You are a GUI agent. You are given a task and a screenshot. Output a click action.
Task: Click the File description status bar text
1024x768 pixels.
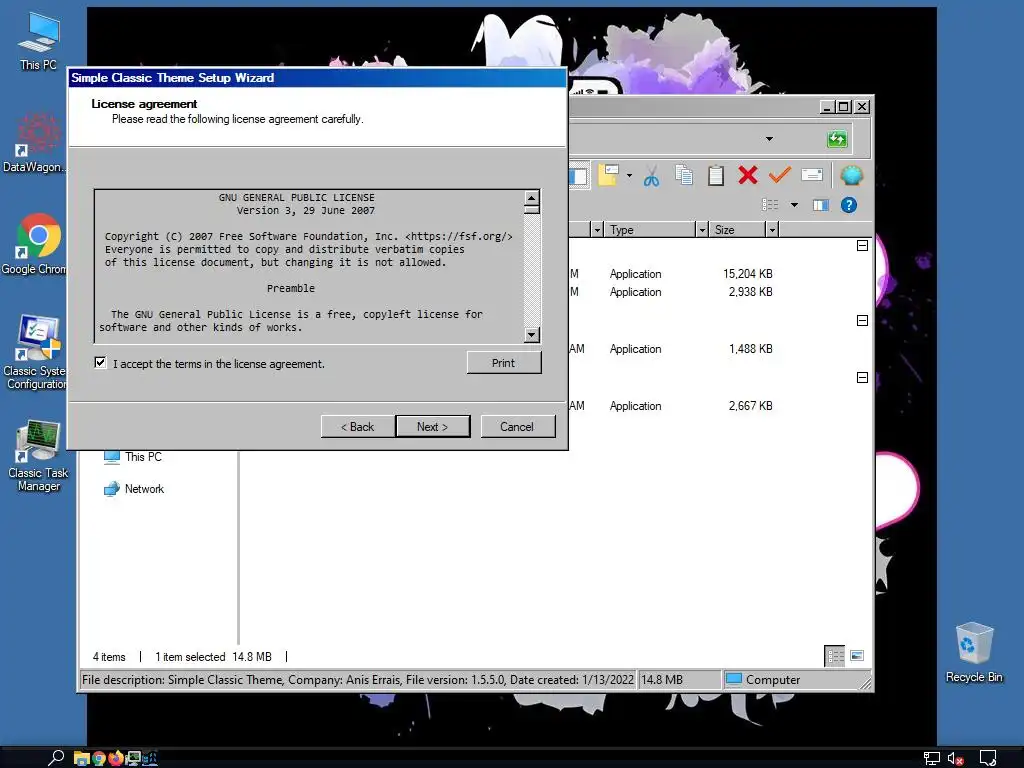pyautogui.click(x=357, y=680)
